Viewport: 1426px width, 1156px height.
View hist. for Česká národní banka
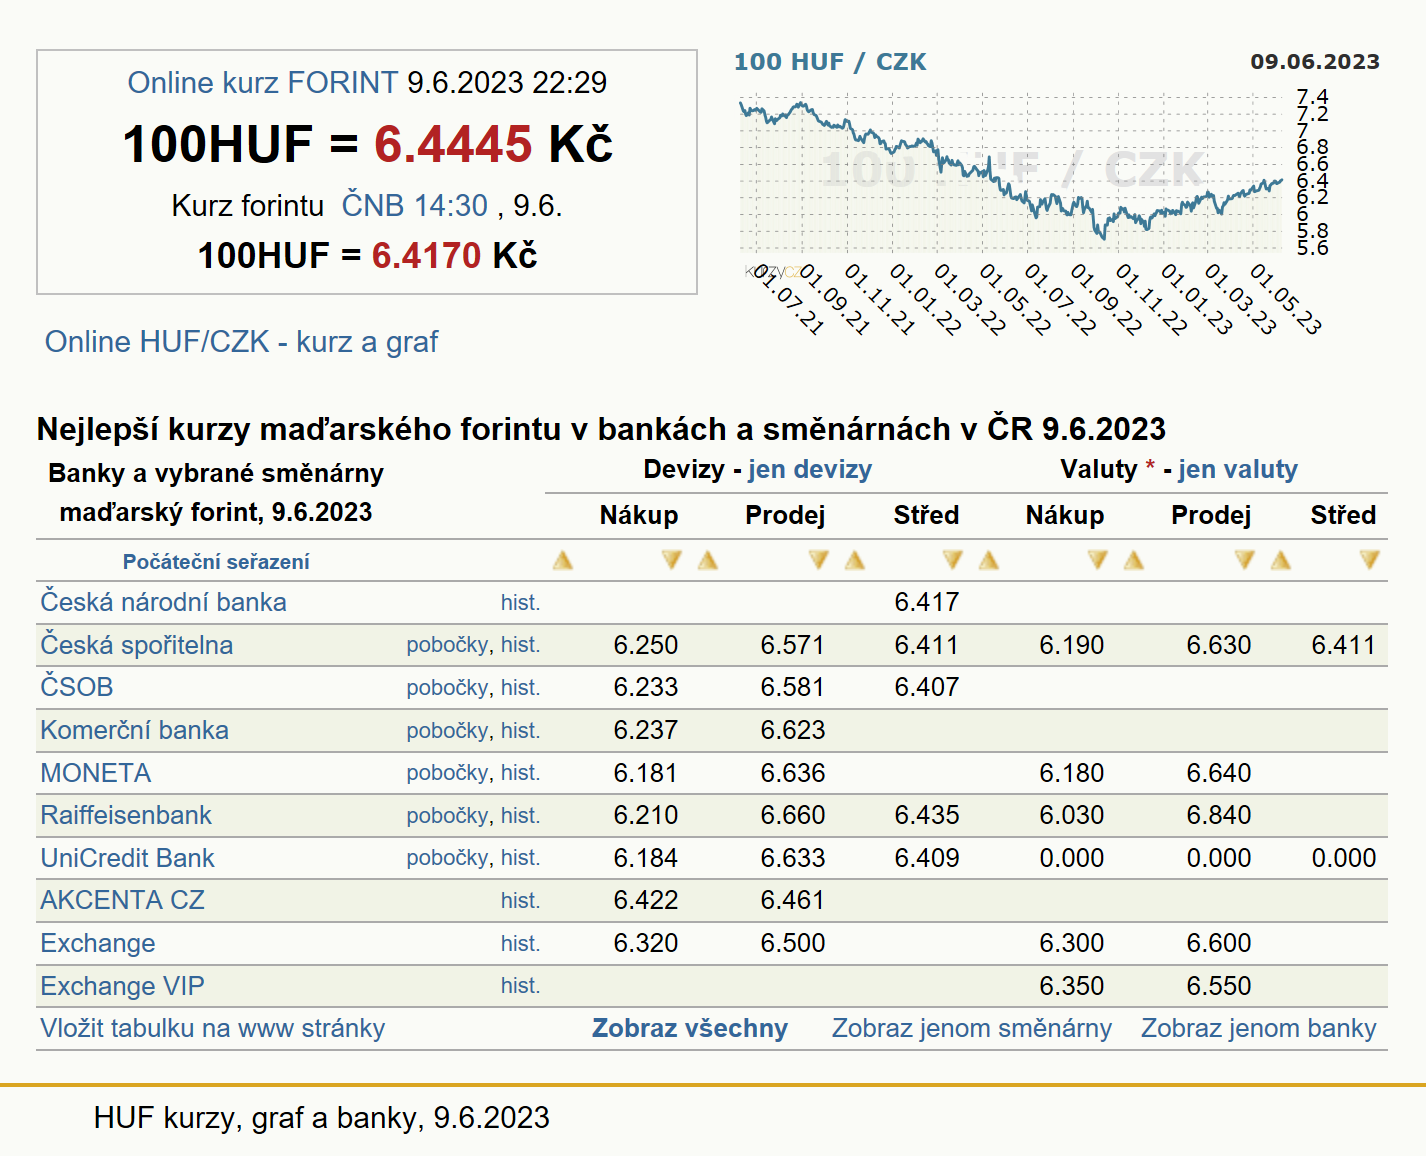pyautogui.click(x=520, y=602)
